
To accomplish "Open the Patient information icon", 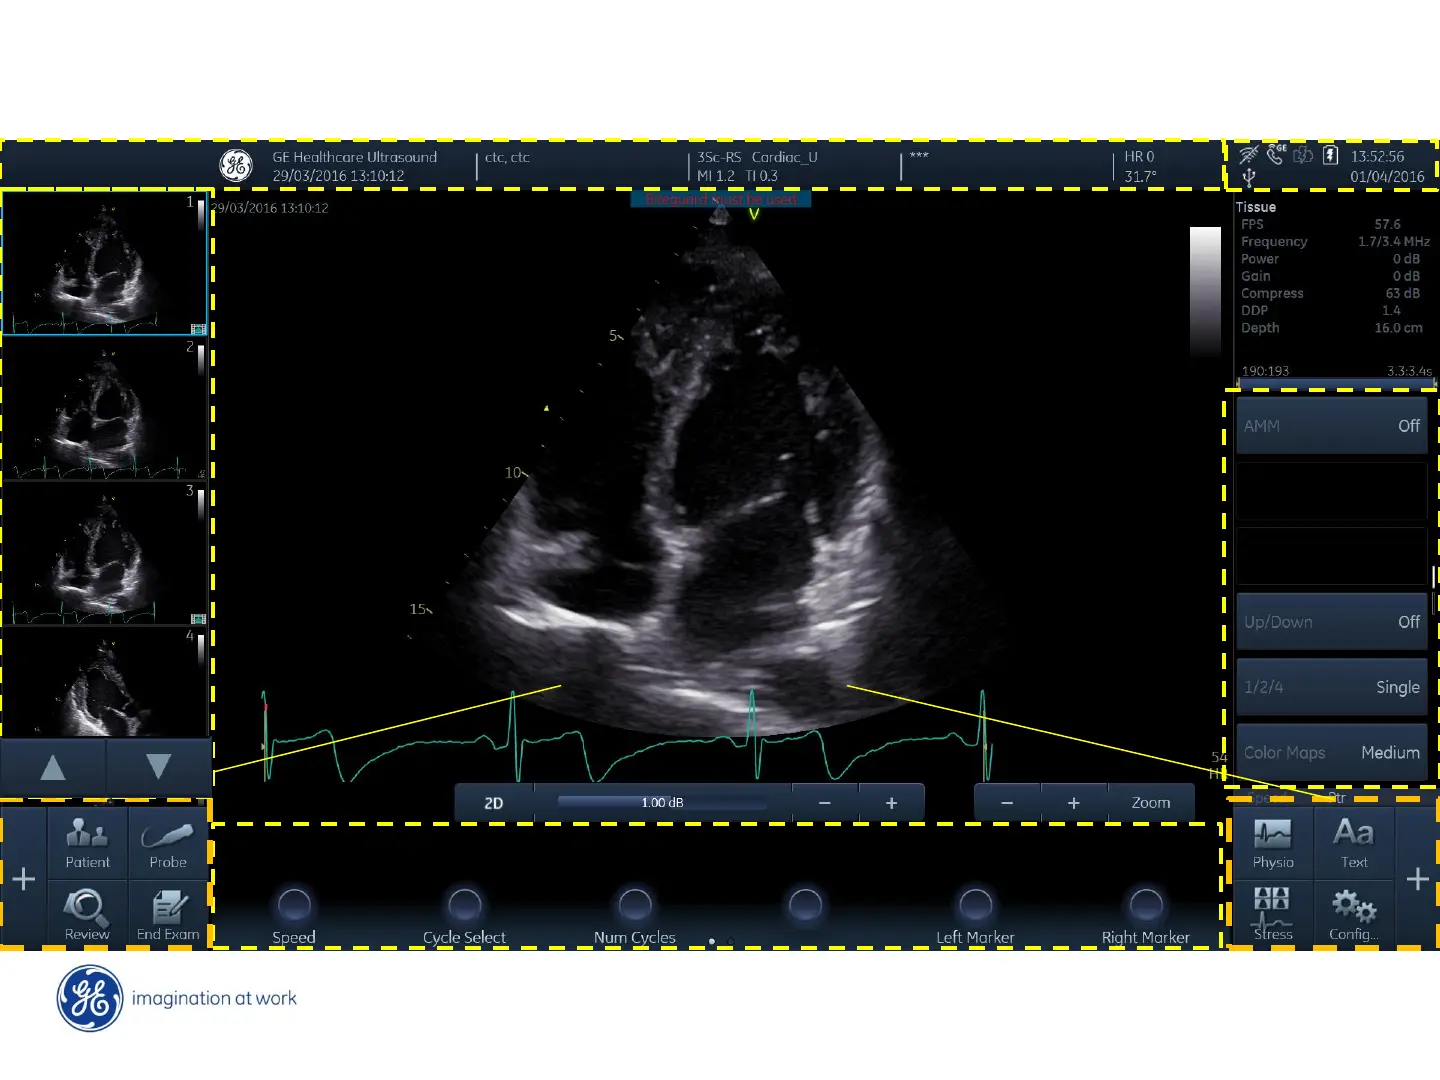I will (87, 843).
